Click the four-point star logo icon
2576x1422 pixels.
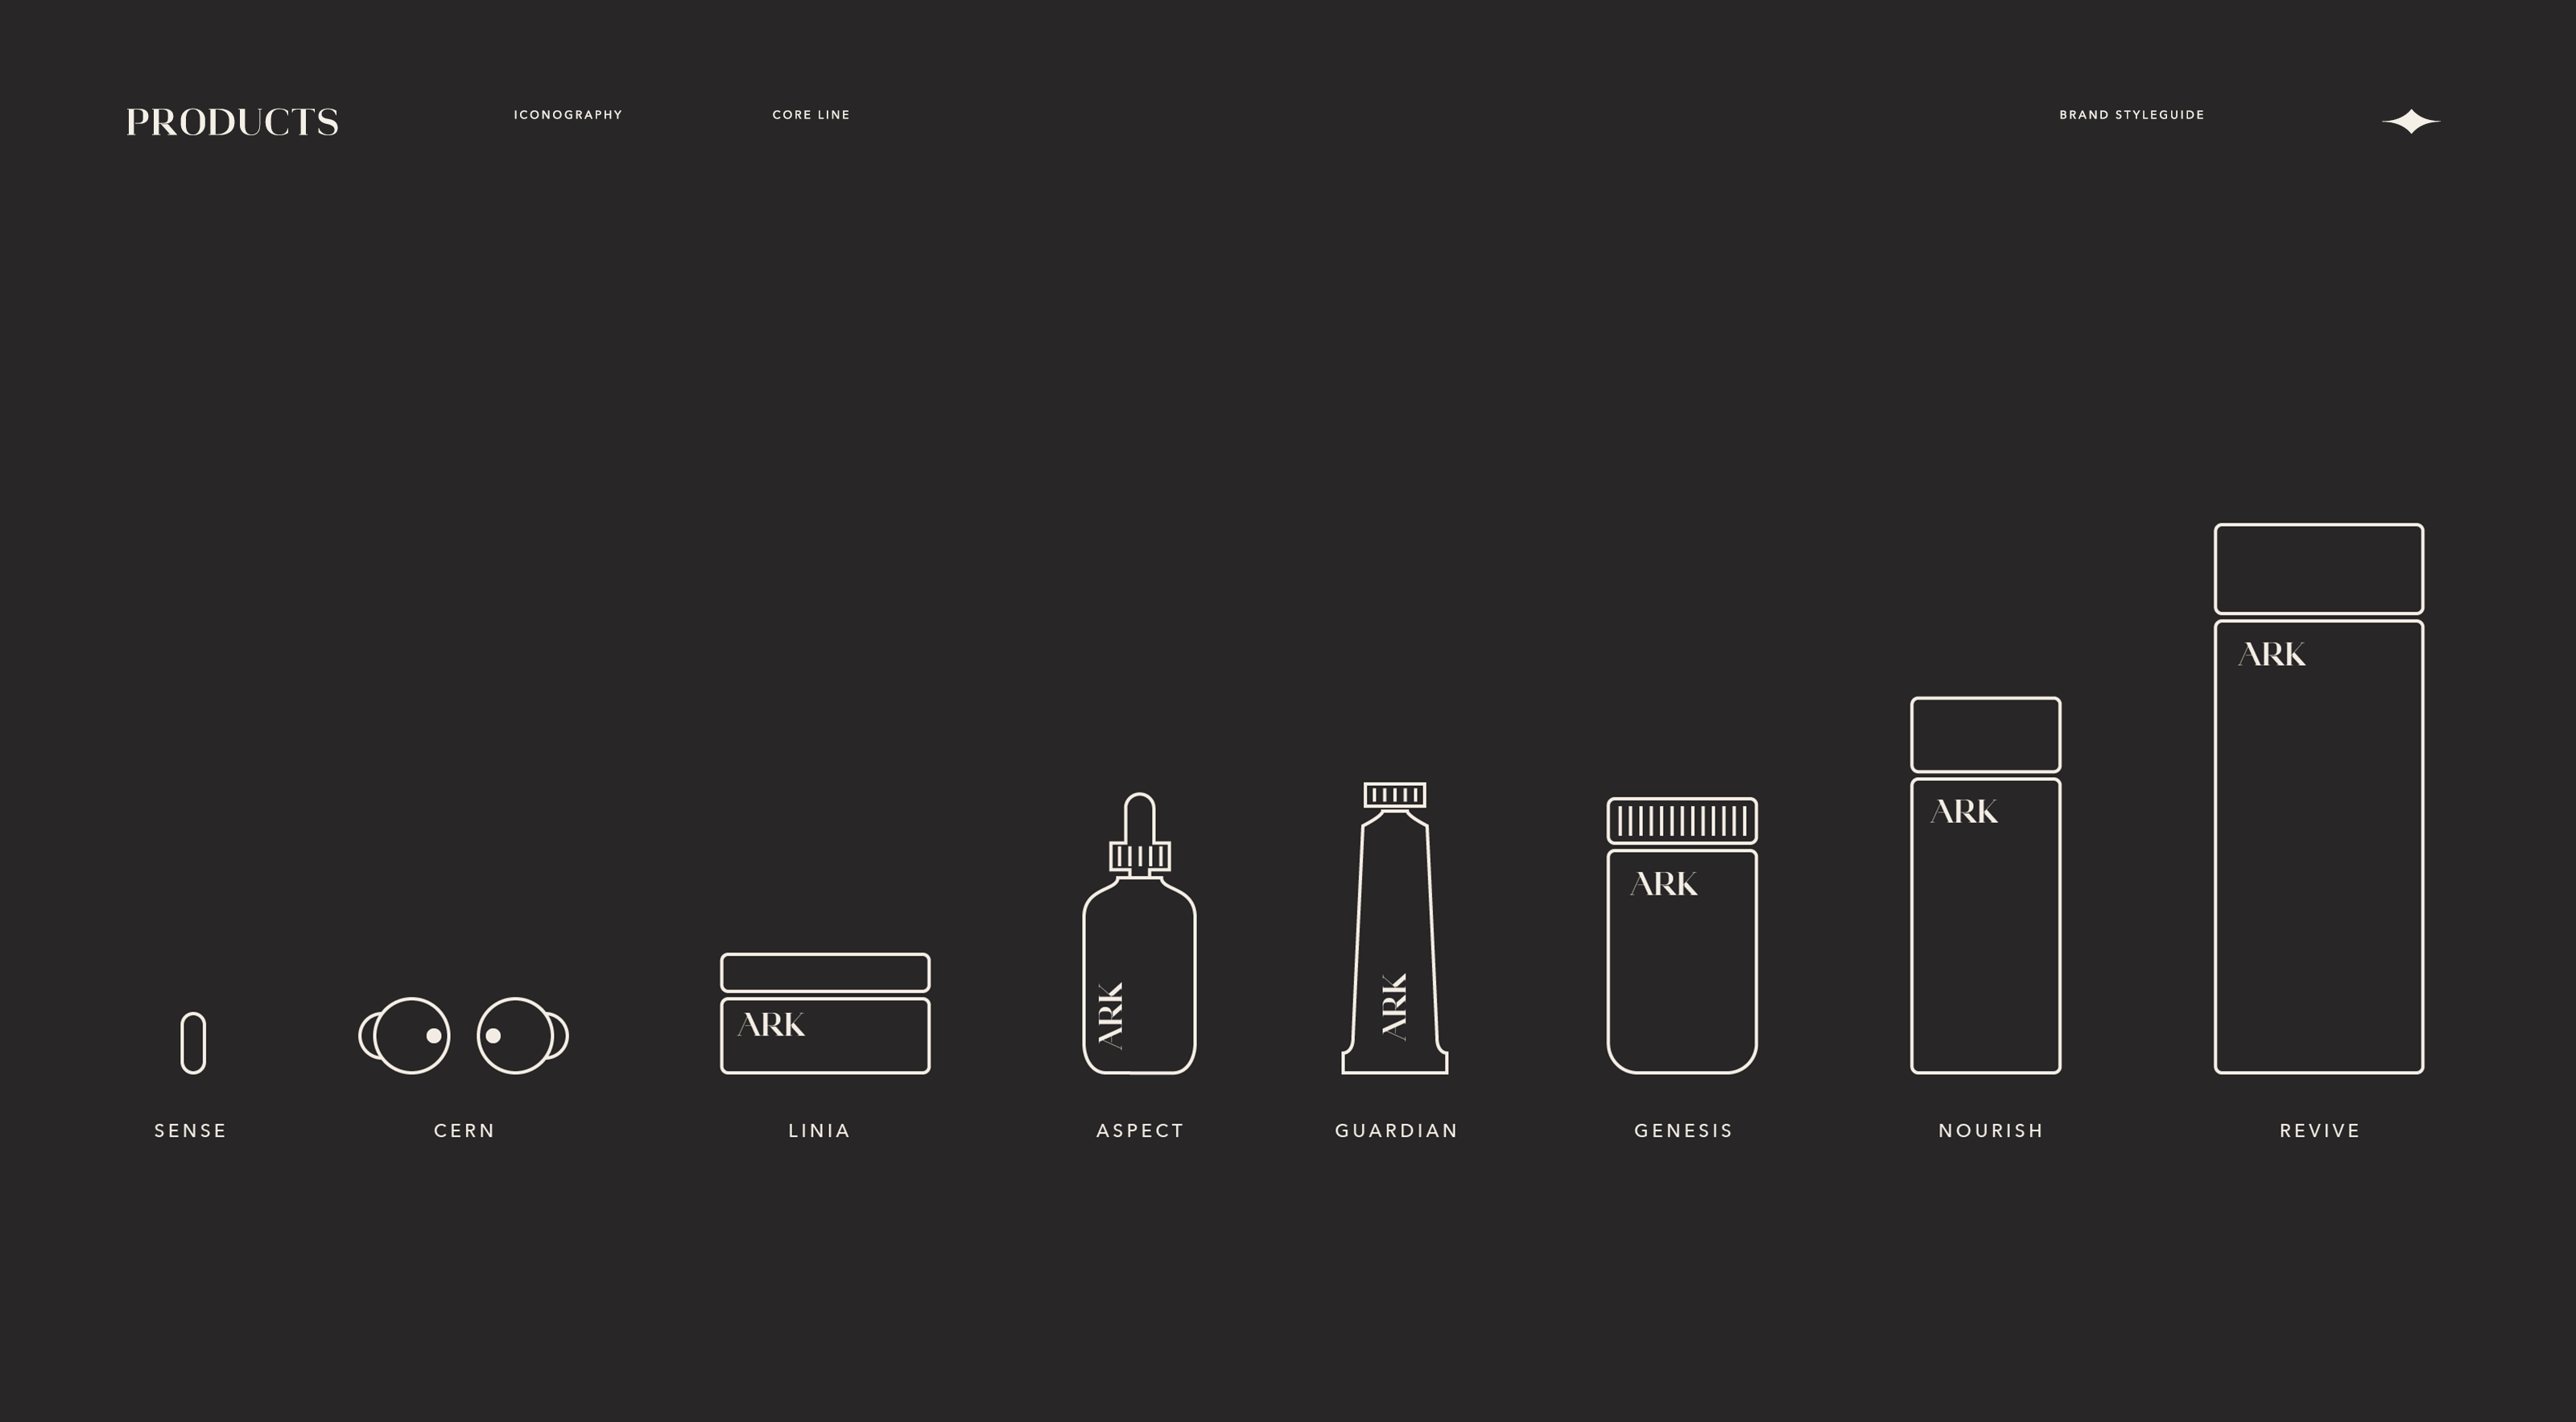[2410, 121]
